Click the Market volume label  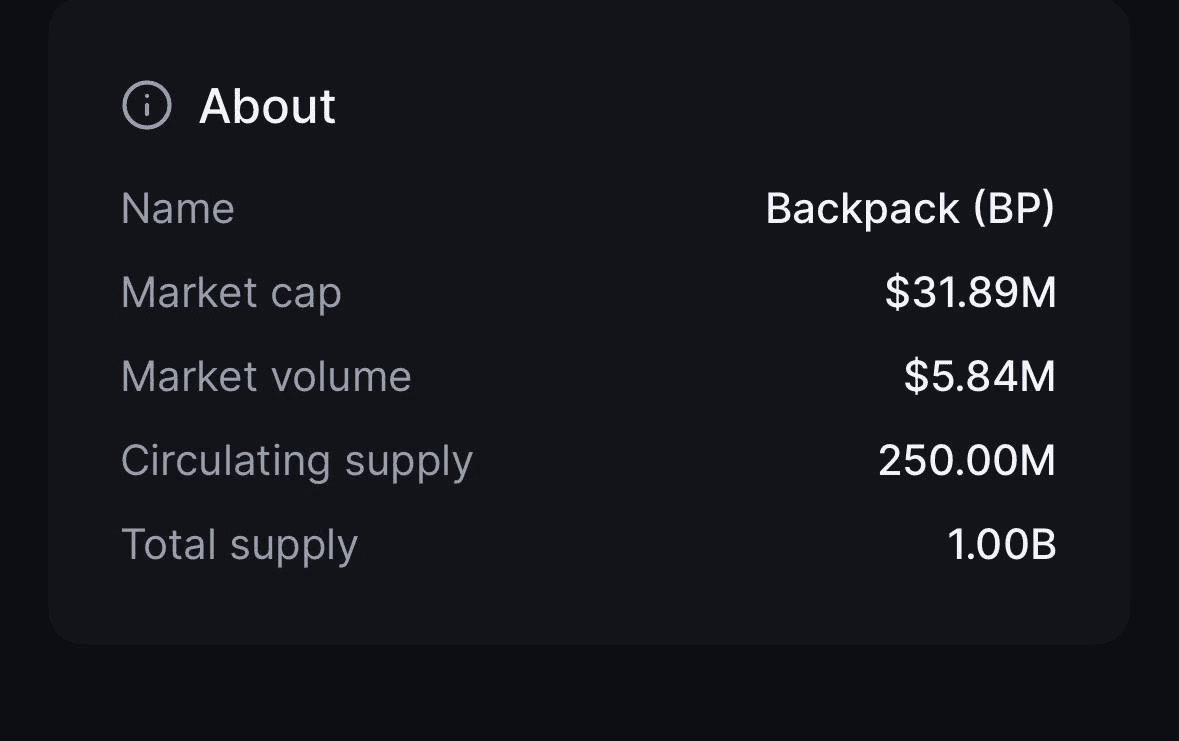point(266,377)
